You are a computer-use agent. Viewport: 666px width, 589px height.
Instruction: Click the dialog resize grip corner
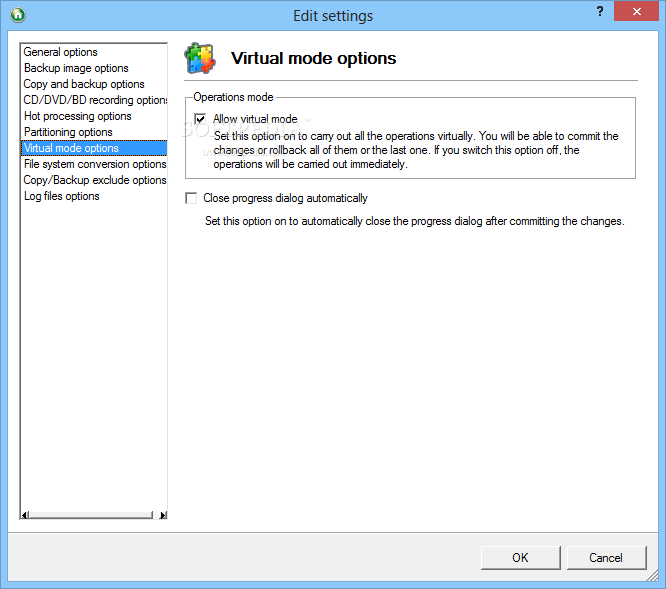[x=652, y=575]
